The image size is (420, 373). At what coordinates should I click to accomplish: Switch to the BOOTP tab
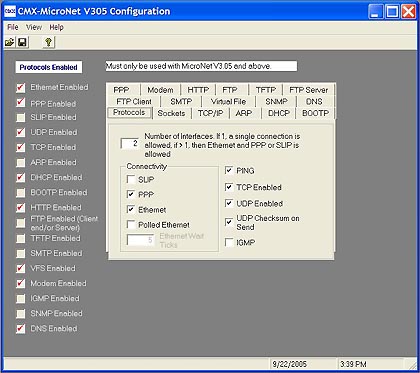point(315,113)
